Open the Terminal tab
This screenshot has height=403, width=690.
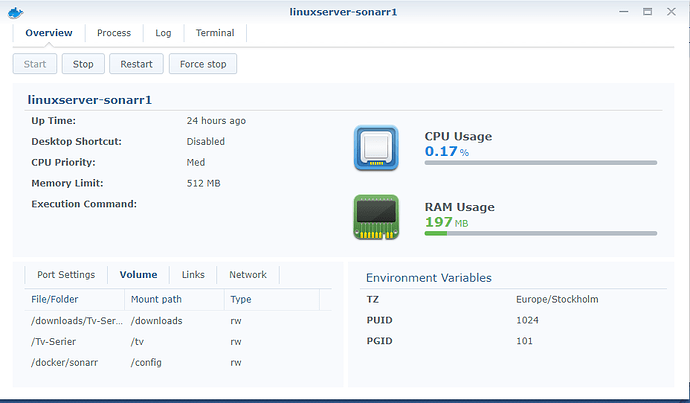click(x=215, y=33)
